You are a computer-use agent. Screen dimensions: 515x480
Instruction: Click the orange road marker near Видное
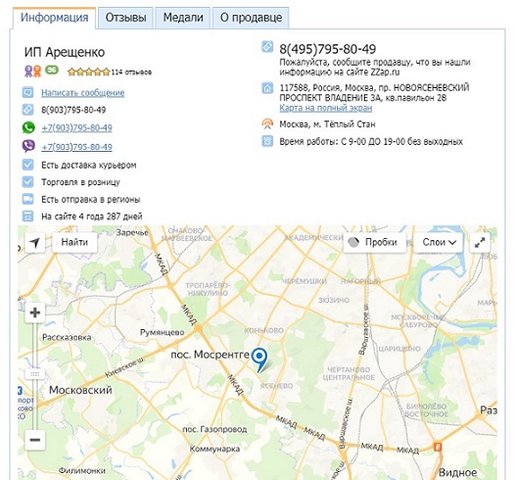point(438,446)
